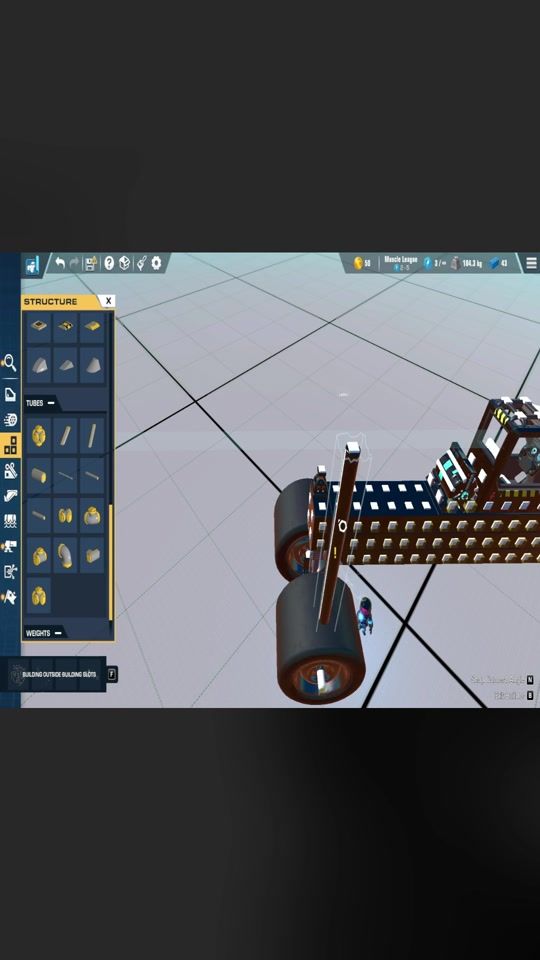Image resolution: width=540 pixels, height=960 pixels.
Task: Click the Muscle League label
Action: click(x=401, y=260)
